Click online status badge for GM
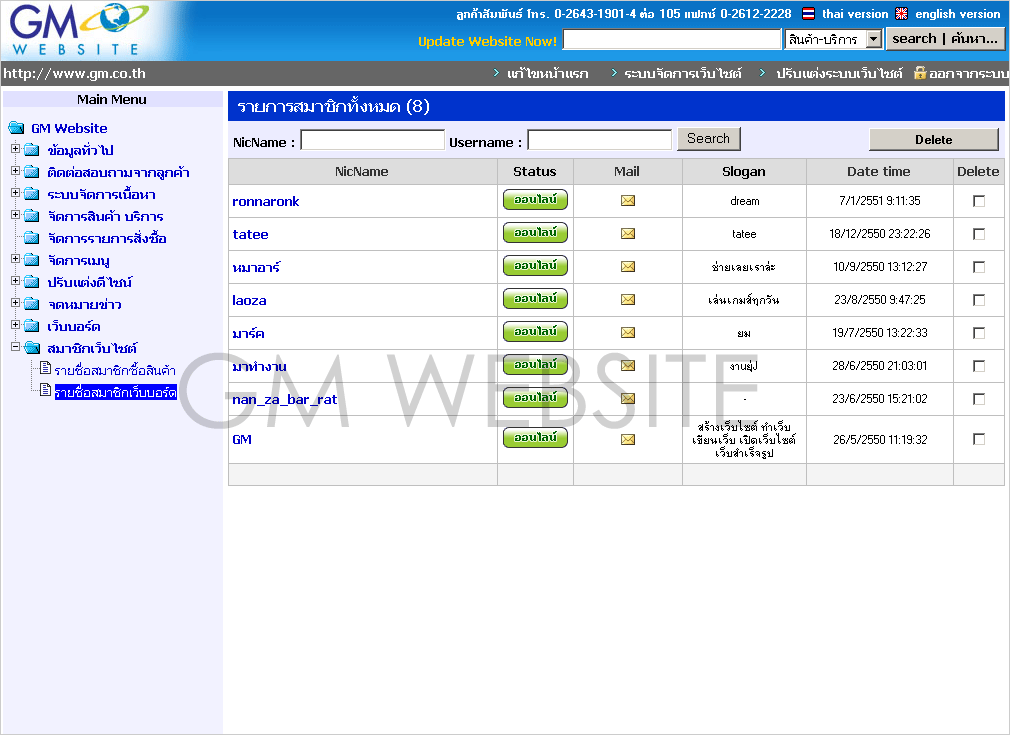1010x735 pixels. tap(535, 437)
